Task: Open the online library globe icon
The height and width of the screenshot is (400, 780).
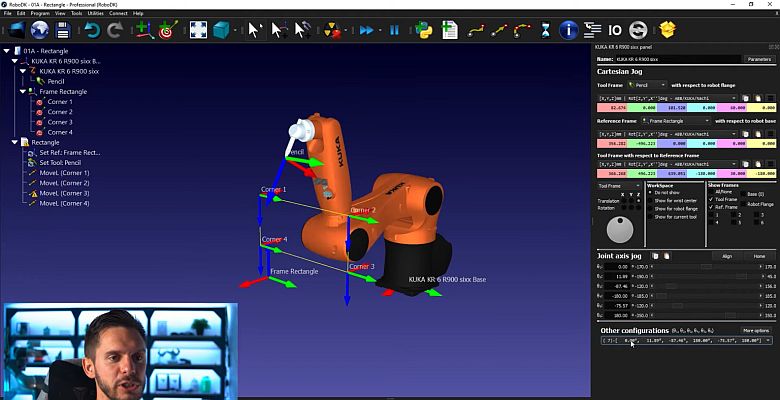Action: click(40, 30)
